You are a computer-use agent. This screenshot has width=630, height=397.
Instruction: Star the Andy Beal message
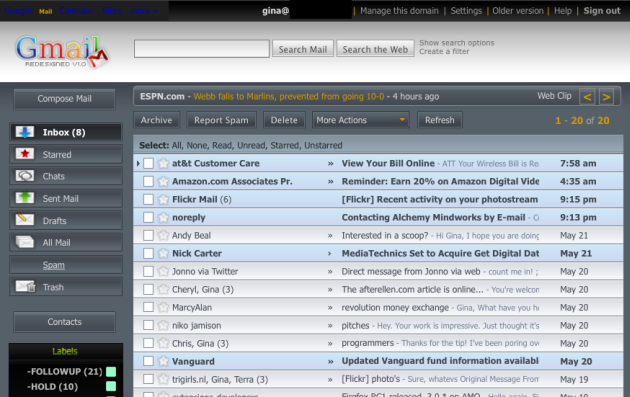pos(163,235)
